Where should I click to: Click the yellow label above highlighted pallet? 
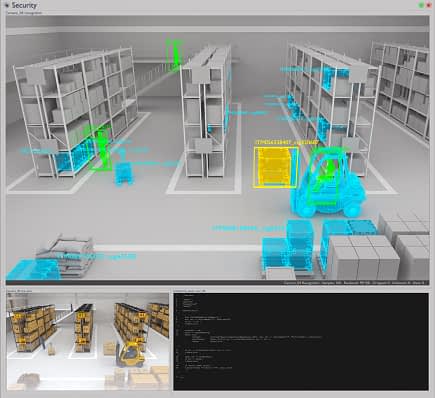[x=287, y=142]
